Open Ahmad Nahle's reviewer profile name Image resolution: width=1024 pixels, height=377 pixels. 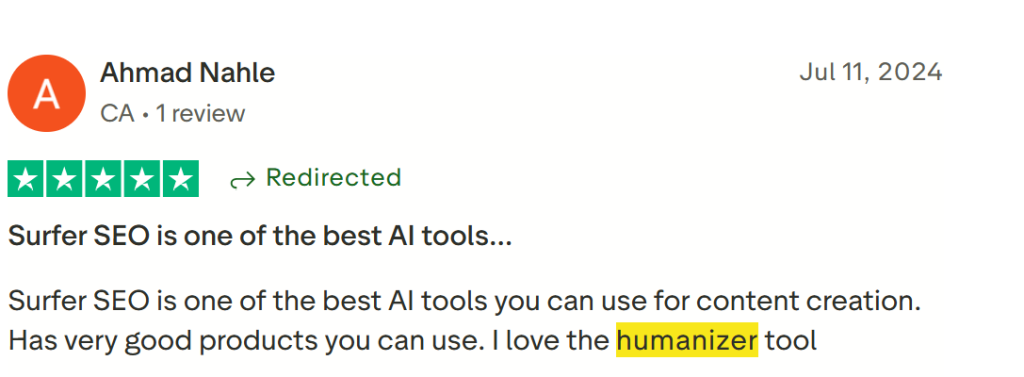(x=187, y=73)
